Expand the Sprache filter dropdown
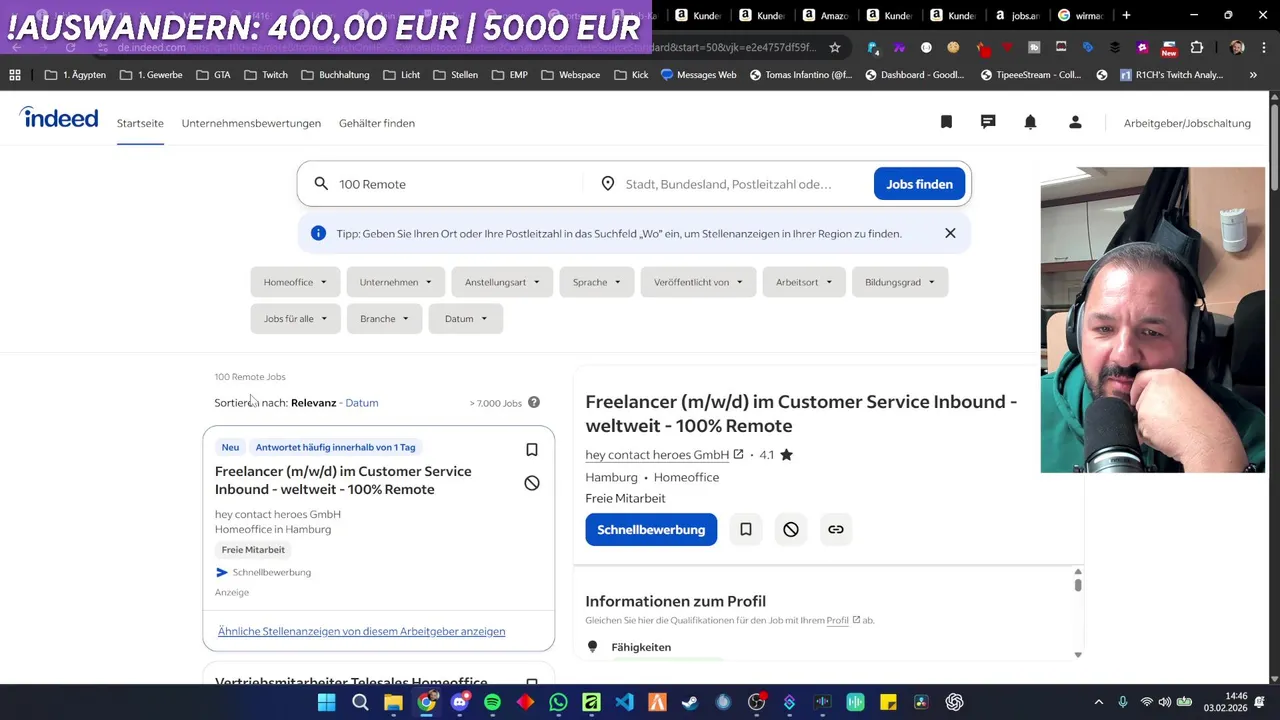This screenshot has height=720, width=1280. coord(597,282)
